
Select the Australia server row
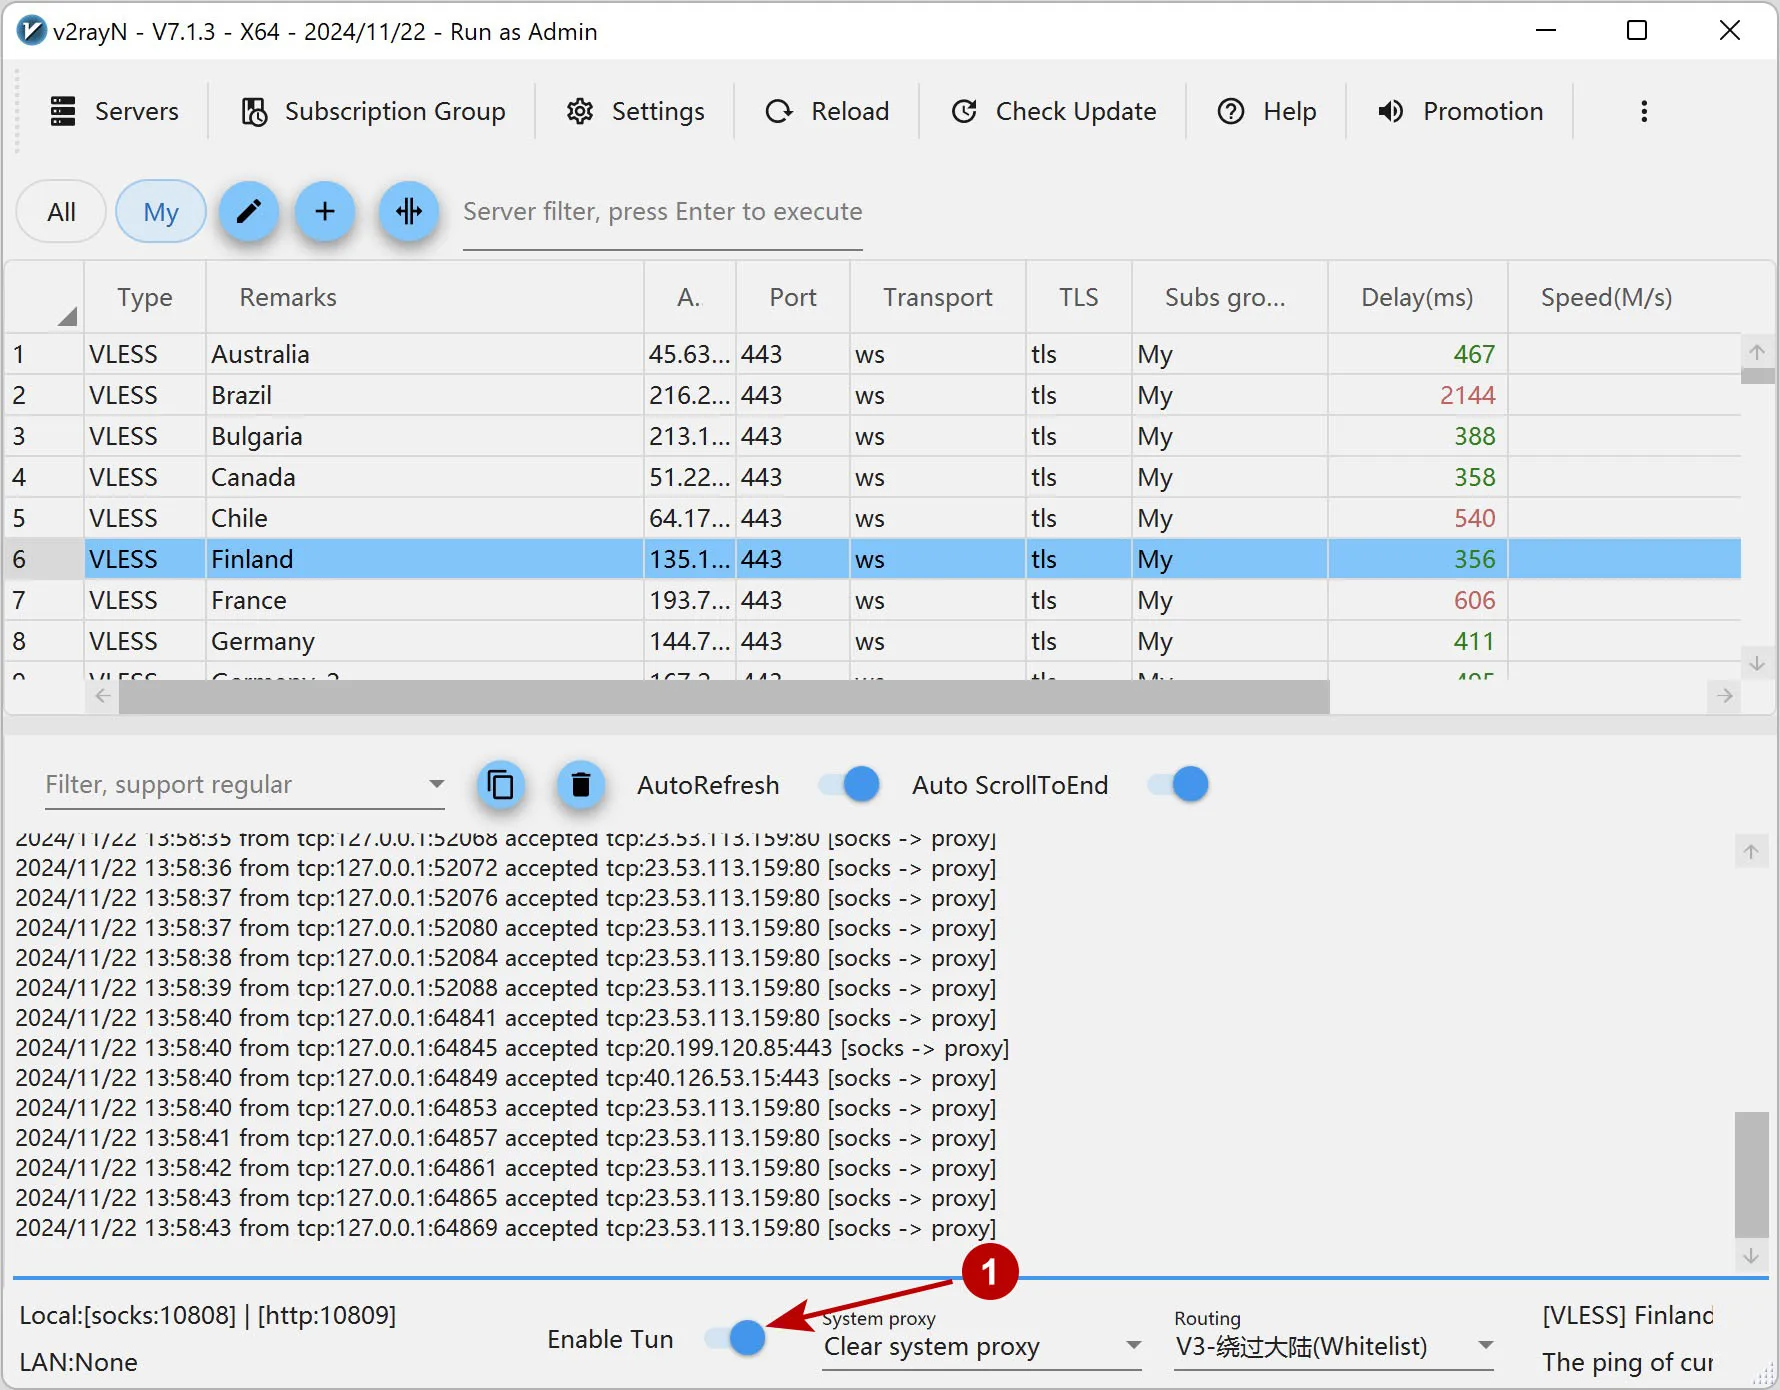[x=873, y=354]
